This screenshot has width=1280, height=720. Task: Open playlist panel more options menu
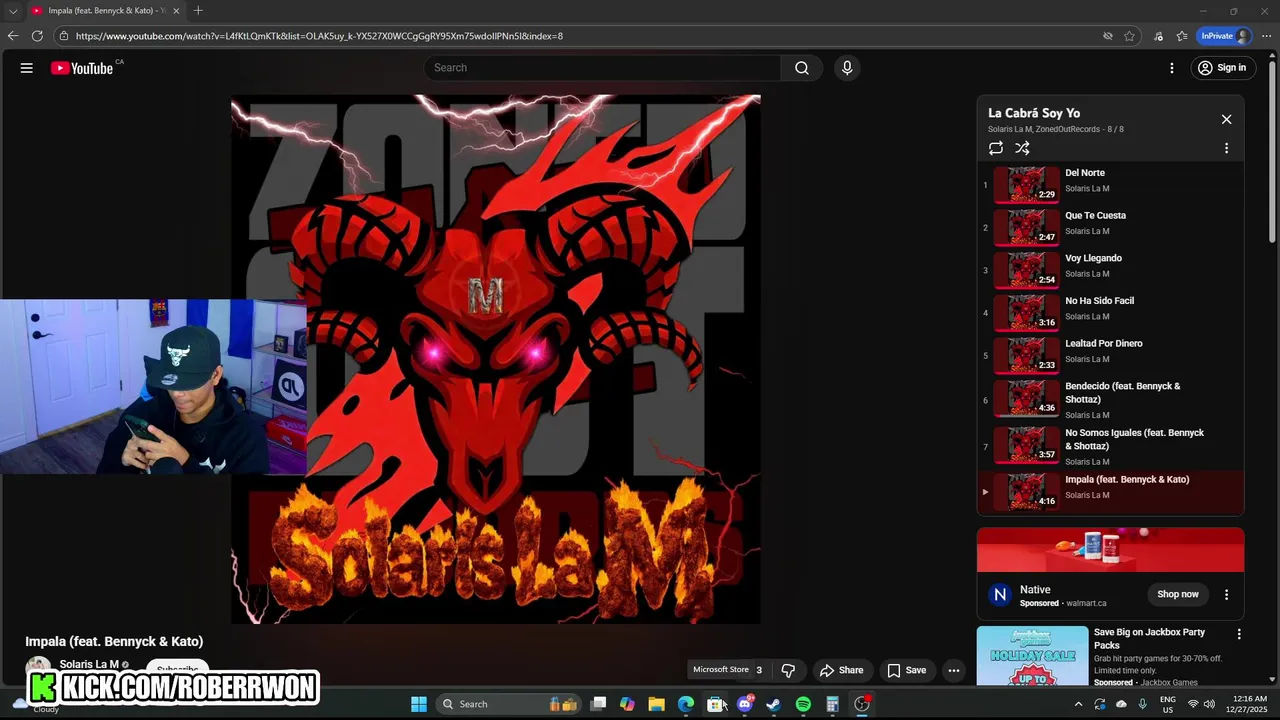[x=1226, y=148]
